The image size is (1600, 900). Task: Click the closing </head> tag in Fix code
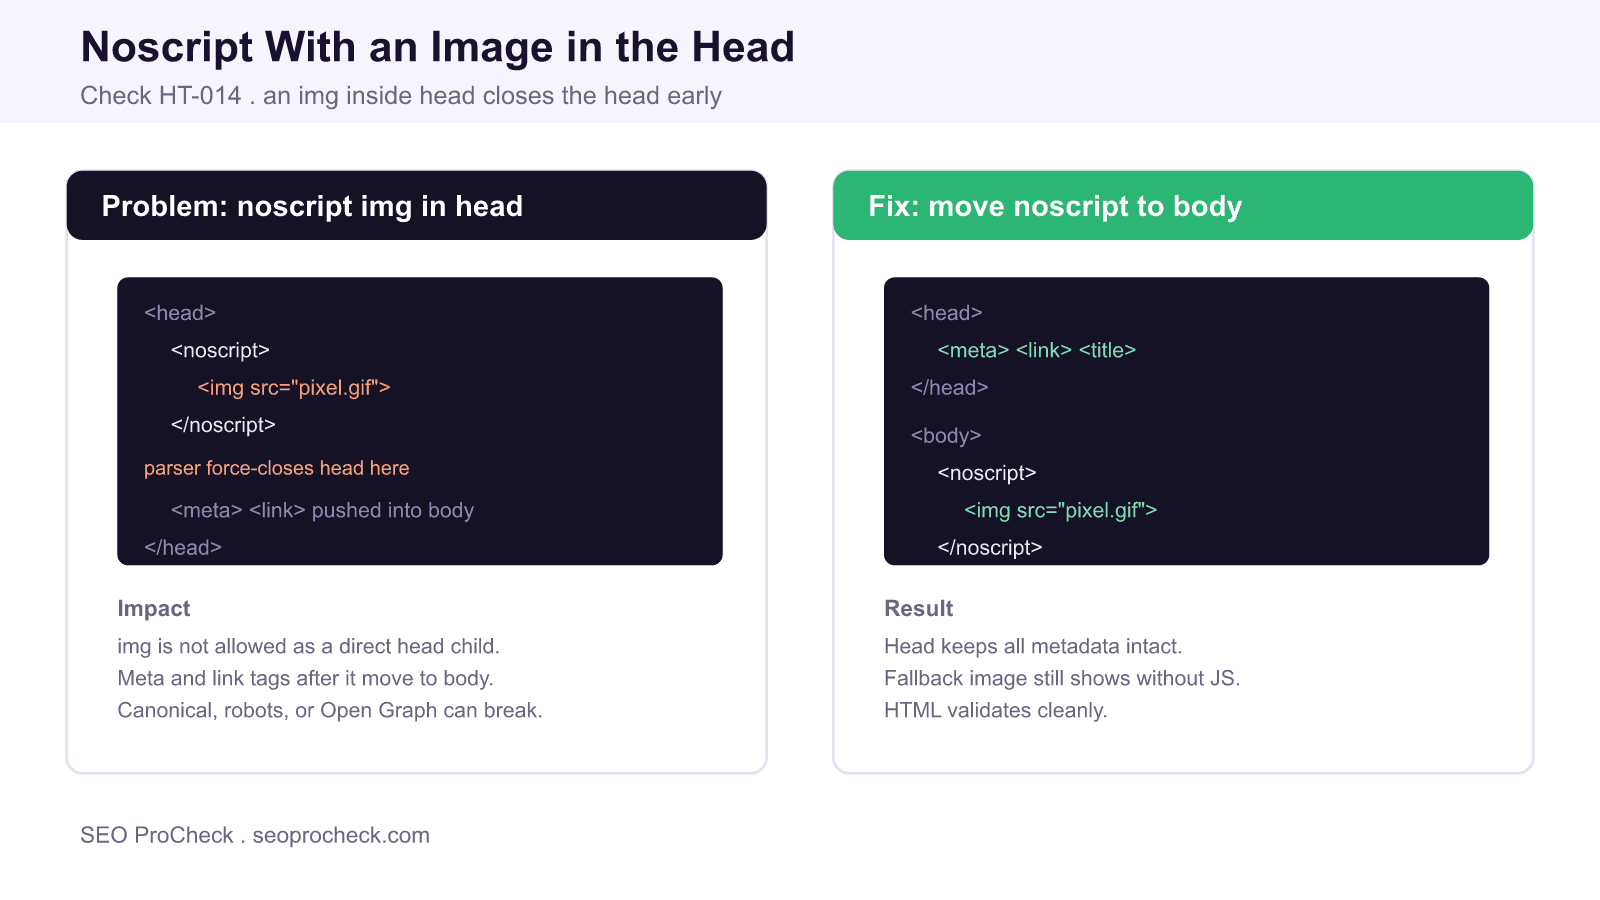point(950,388)
